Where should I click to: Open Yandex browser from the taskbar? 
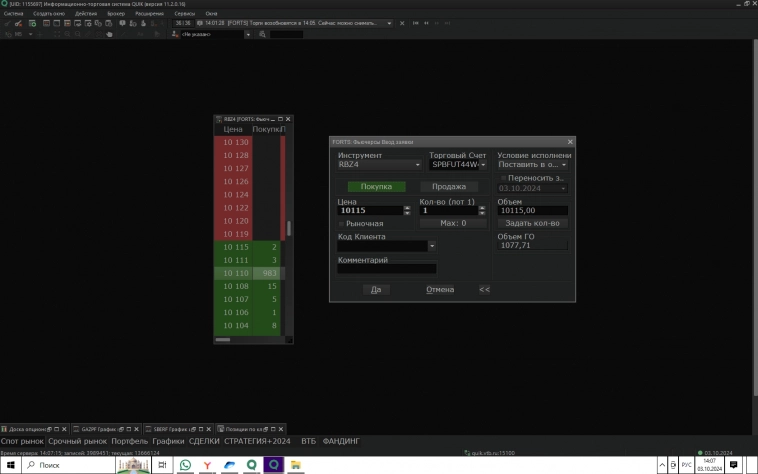pyautogui.click(x=207, y=466)
